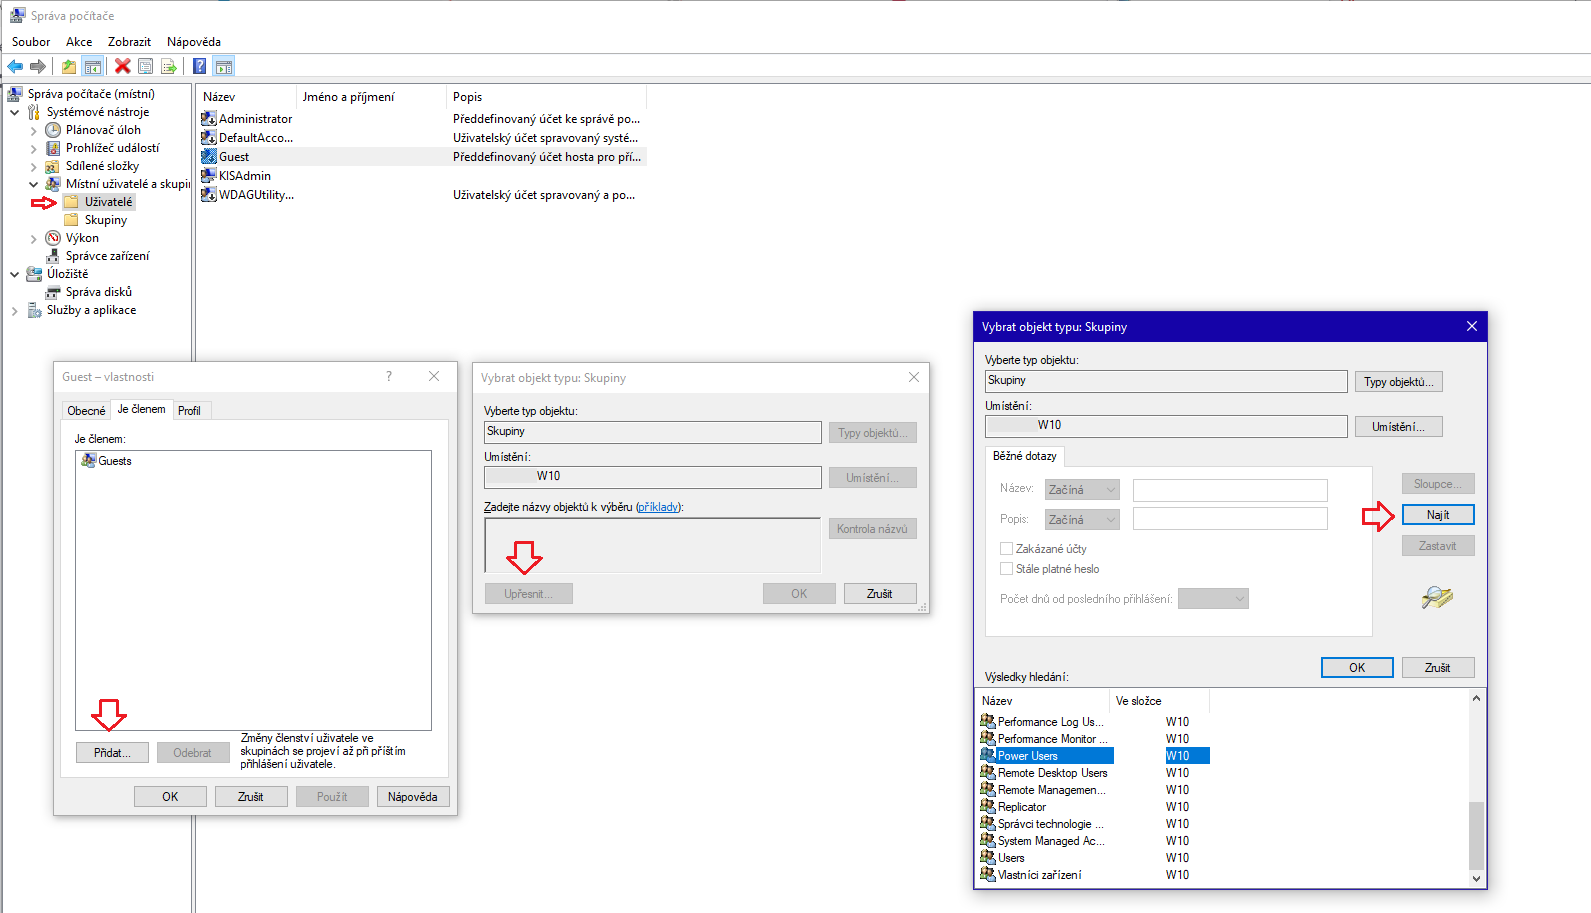Select Remote Desktop Users in results
1591x913 pixels.
click(x=1052, y=773)
